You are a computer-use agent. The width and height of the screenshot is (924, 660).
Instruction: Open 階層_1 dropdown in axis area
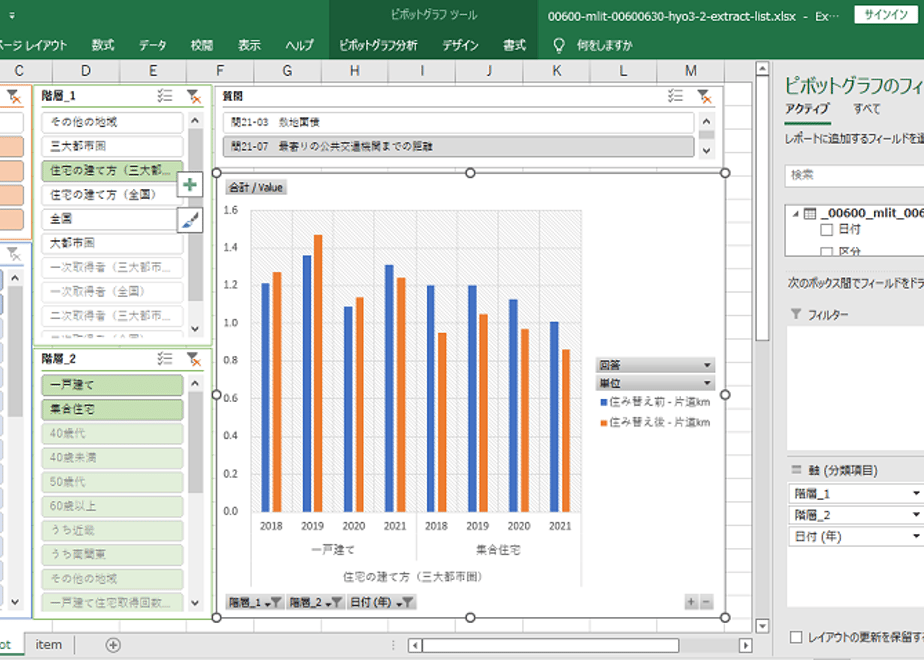point(916,494)
